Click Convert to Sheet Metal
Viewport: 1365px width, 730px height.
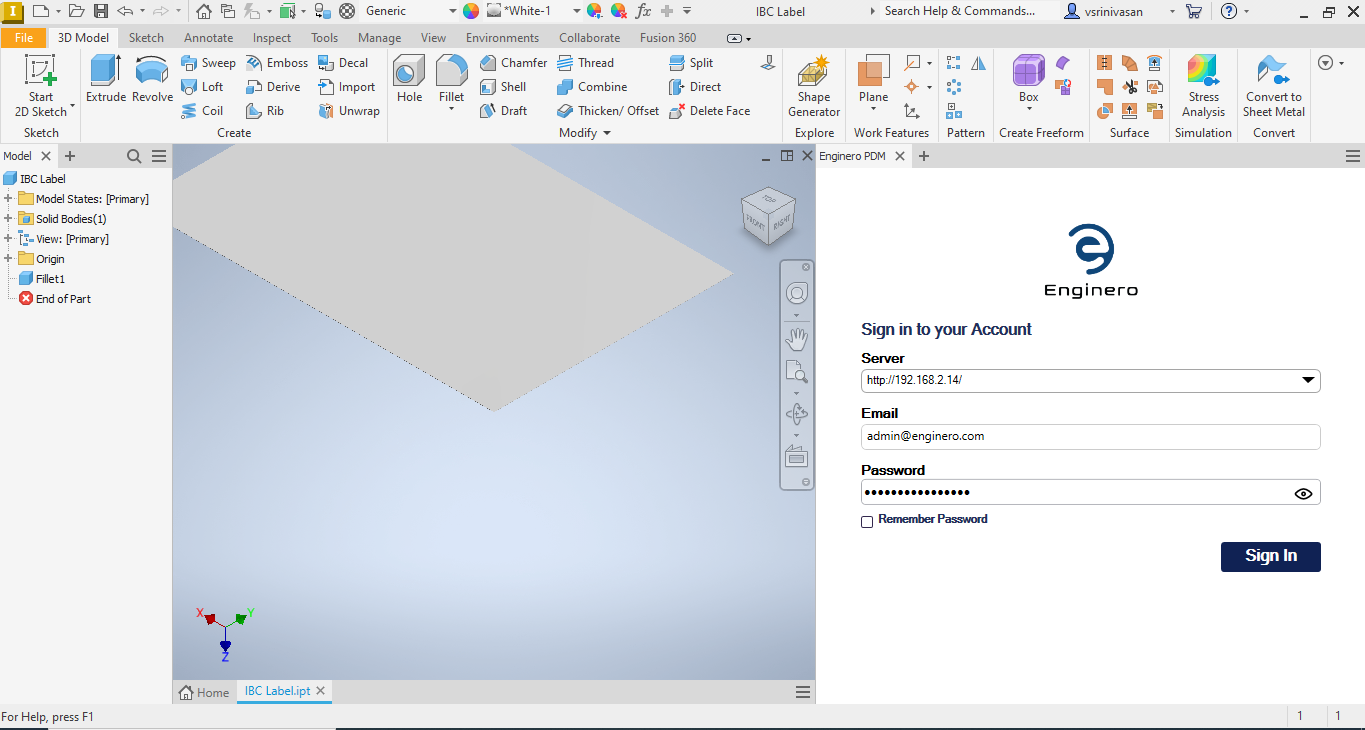(x=1274, y=86)
